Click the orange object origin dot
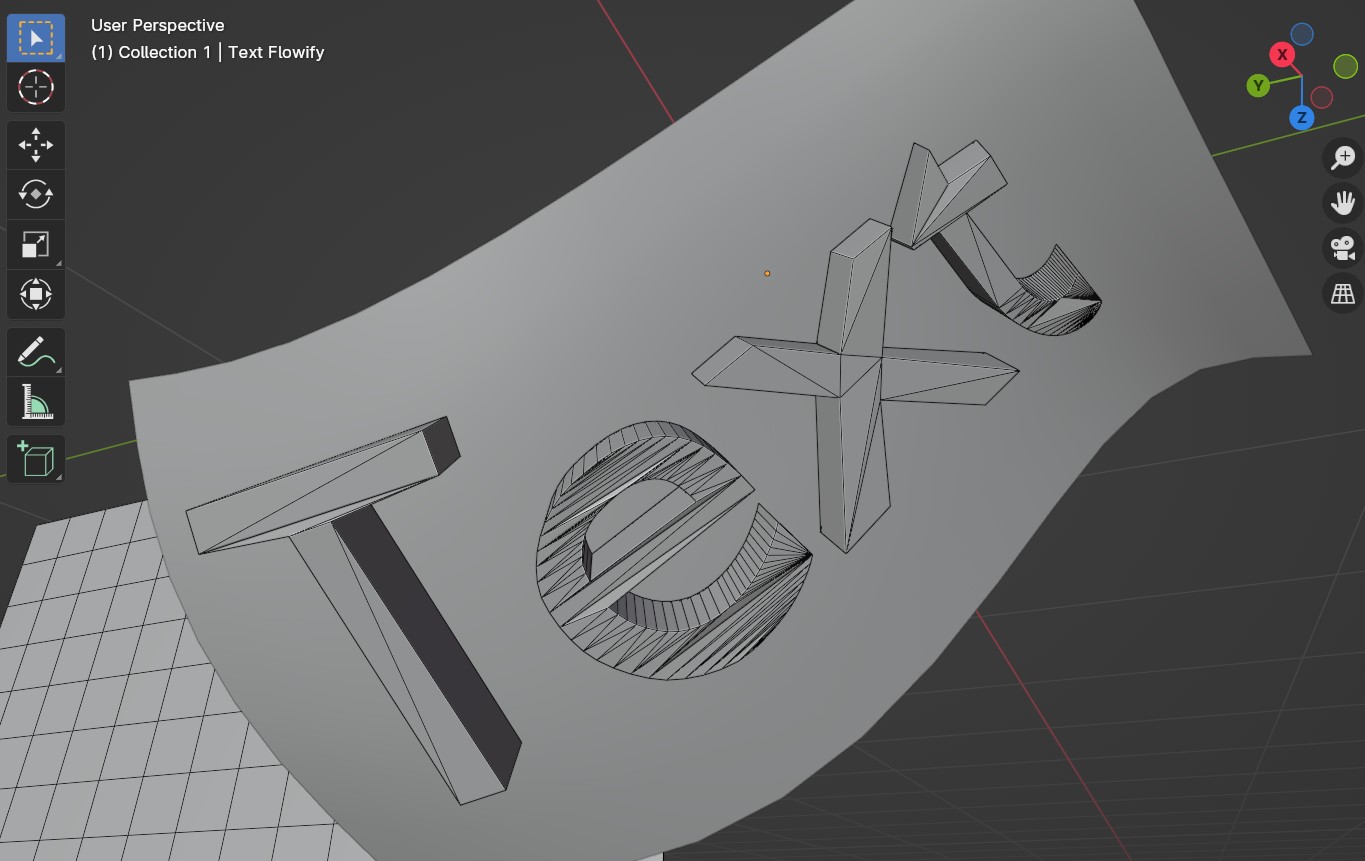The width and height of the screenshot is (1365, 861). pos(767,273)
